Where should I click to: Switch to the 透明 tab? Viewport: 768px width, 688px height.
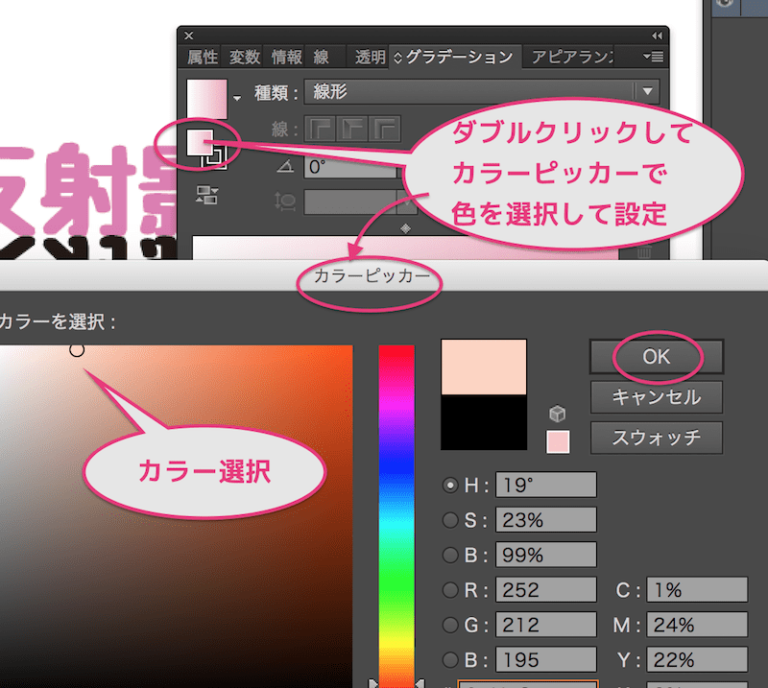pos(369,57)
